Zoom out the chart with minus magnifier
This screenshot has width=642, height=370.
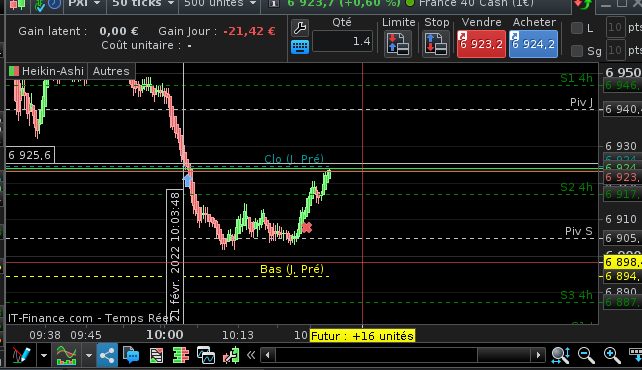pos(586,355)
